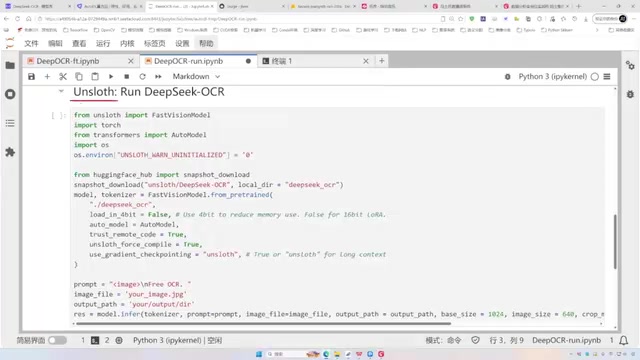The width and height of the screenshot is (640, 360).
Task: Open the Tensorflow bookmarks folder
Action: [76, 30]
